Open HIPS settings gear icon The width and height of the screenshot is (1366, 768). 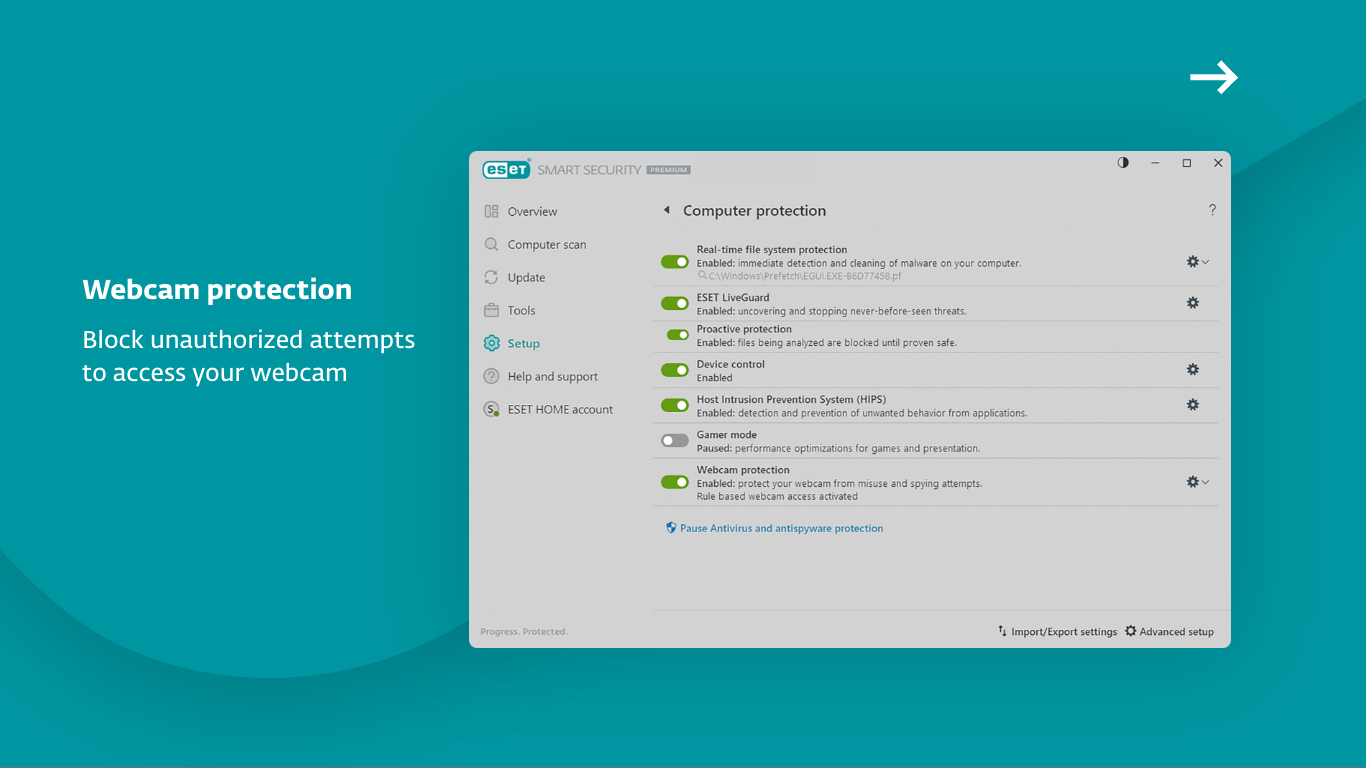[1193, 404]
